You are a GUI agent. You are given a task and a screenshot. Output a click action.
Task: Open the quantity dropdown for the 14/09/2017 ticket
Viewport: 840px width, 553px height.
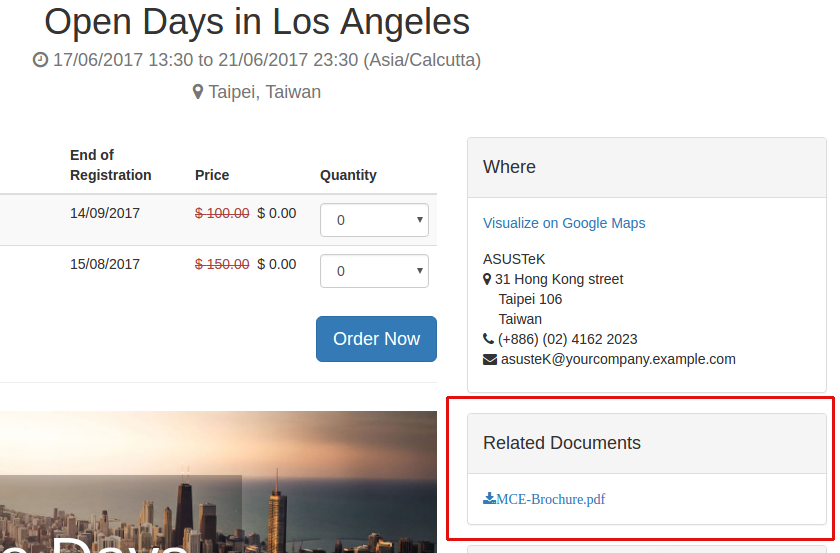374,220
